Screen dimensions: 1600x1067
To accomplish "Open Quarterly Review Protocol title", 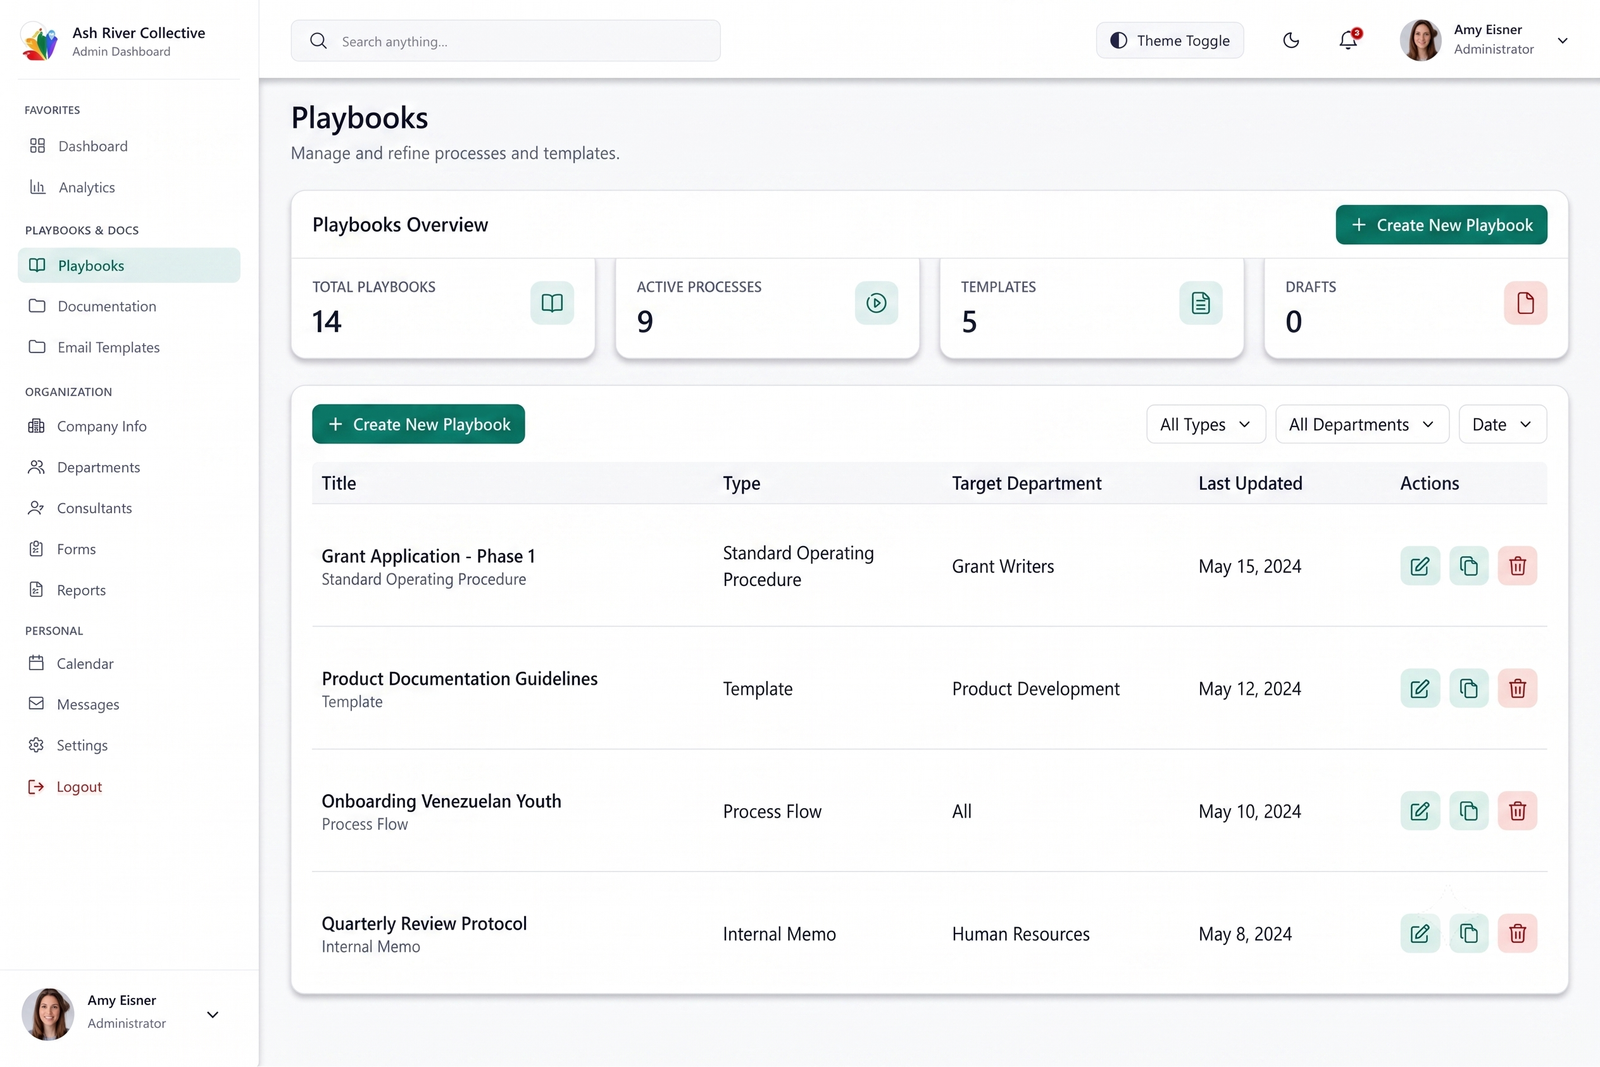I will pos(424,923).
